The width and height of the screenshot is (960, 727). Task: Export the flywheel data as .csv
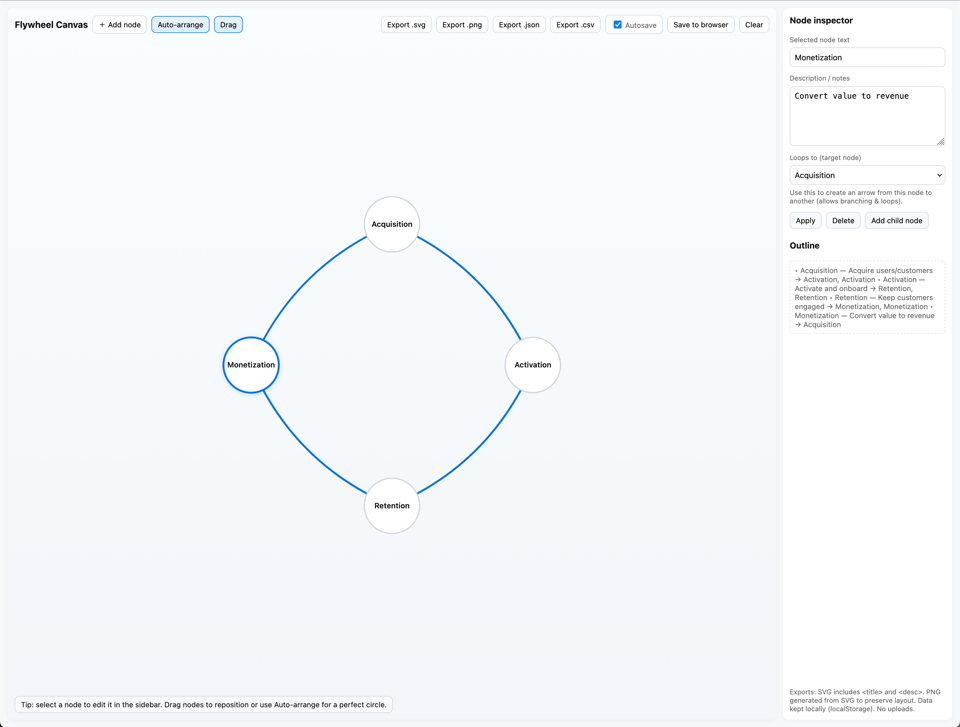(x=574, y=24)
